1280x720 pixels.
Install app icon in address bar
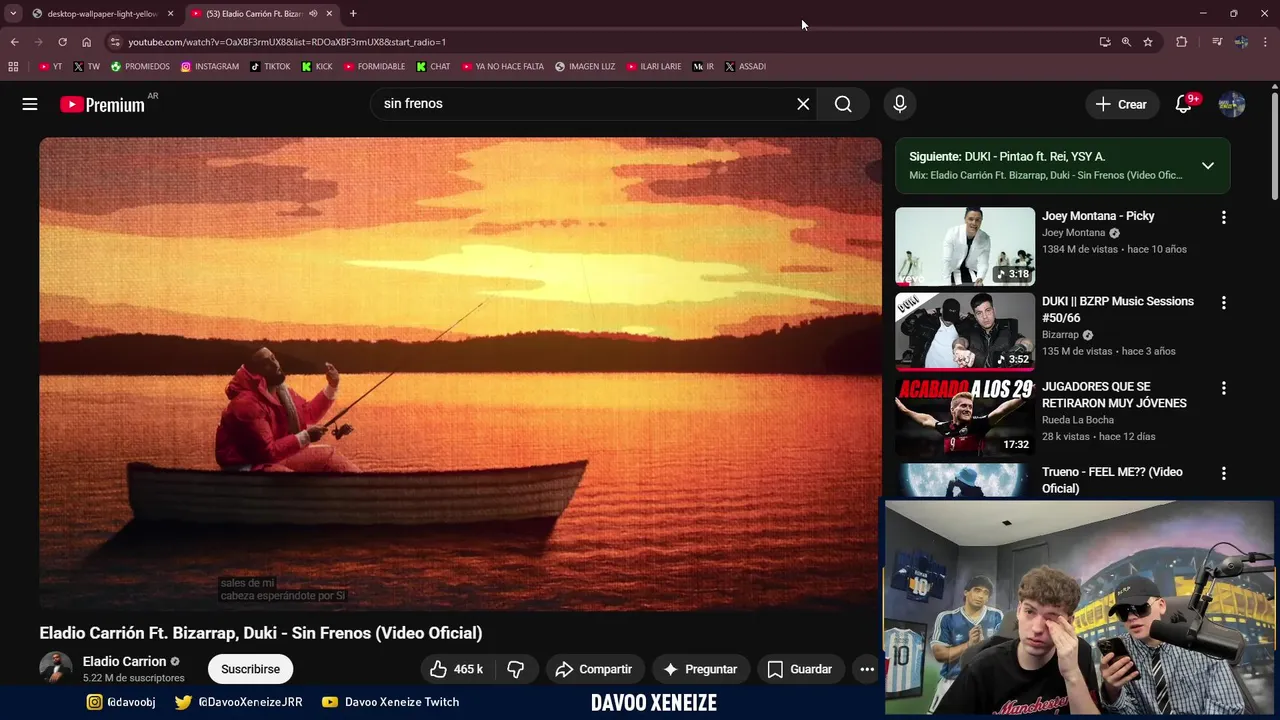1105,42
